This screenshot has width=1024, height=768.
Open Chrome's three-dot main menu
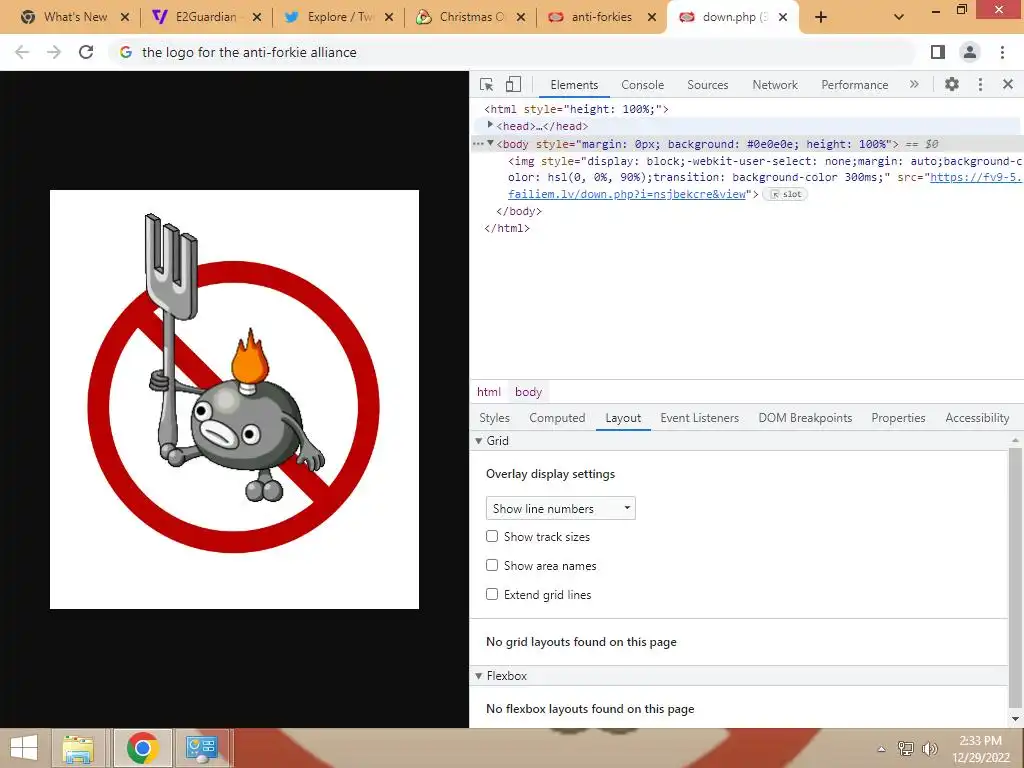1002,52
